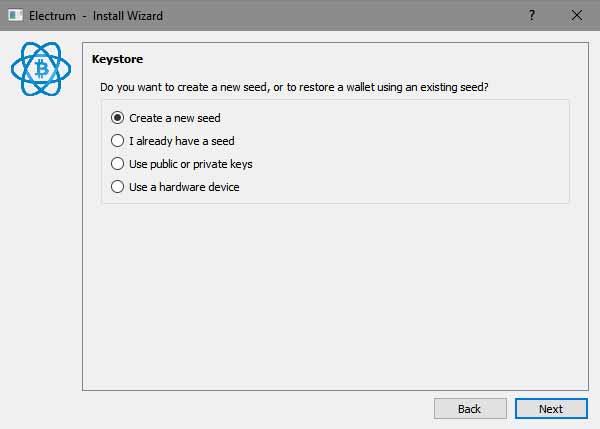Click the "Use a hardware device" label text

184,187
